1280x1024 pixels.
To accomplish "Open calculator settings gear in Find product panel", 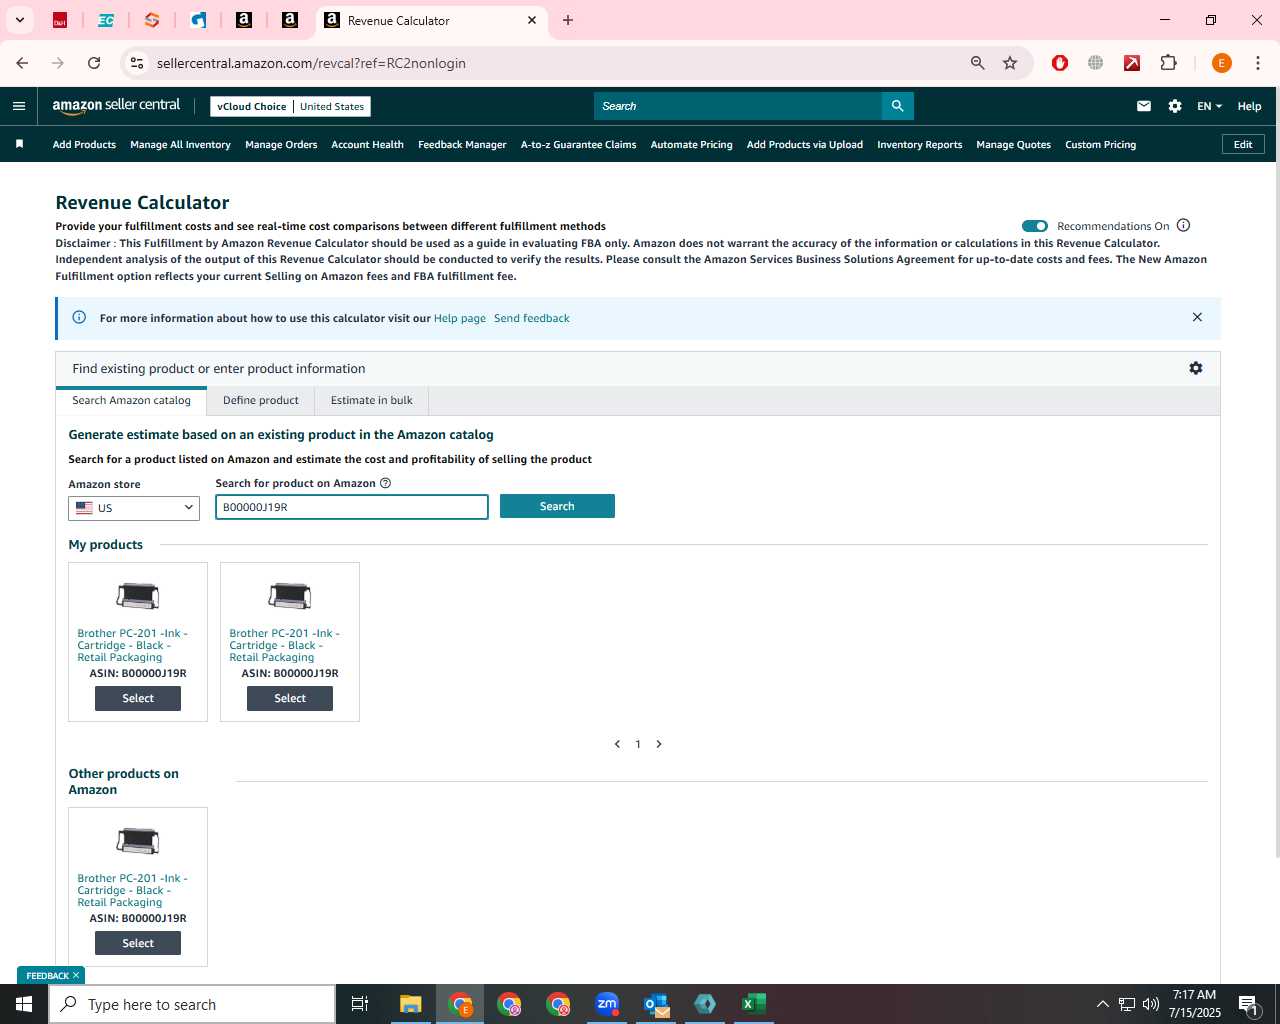I will [1195, 368].
